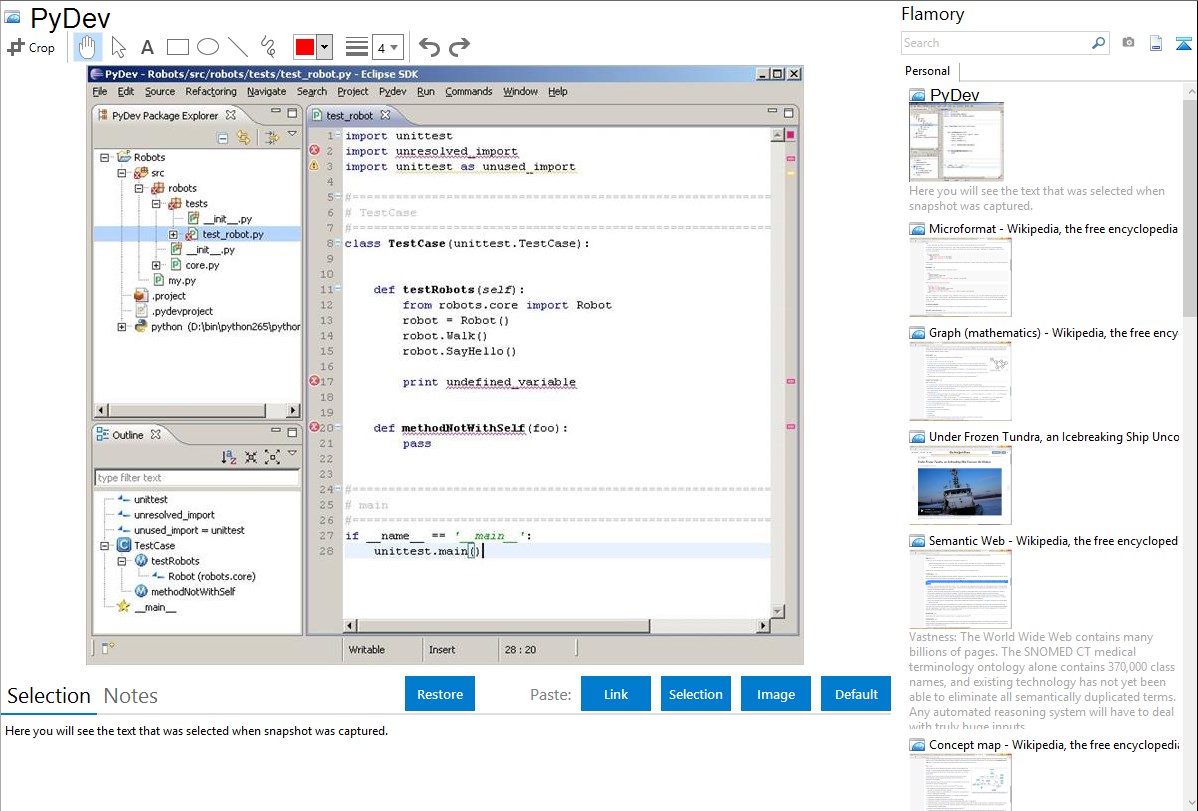Switch to the Notes tab
The image size is (1198, 811).
coord(131,696)
